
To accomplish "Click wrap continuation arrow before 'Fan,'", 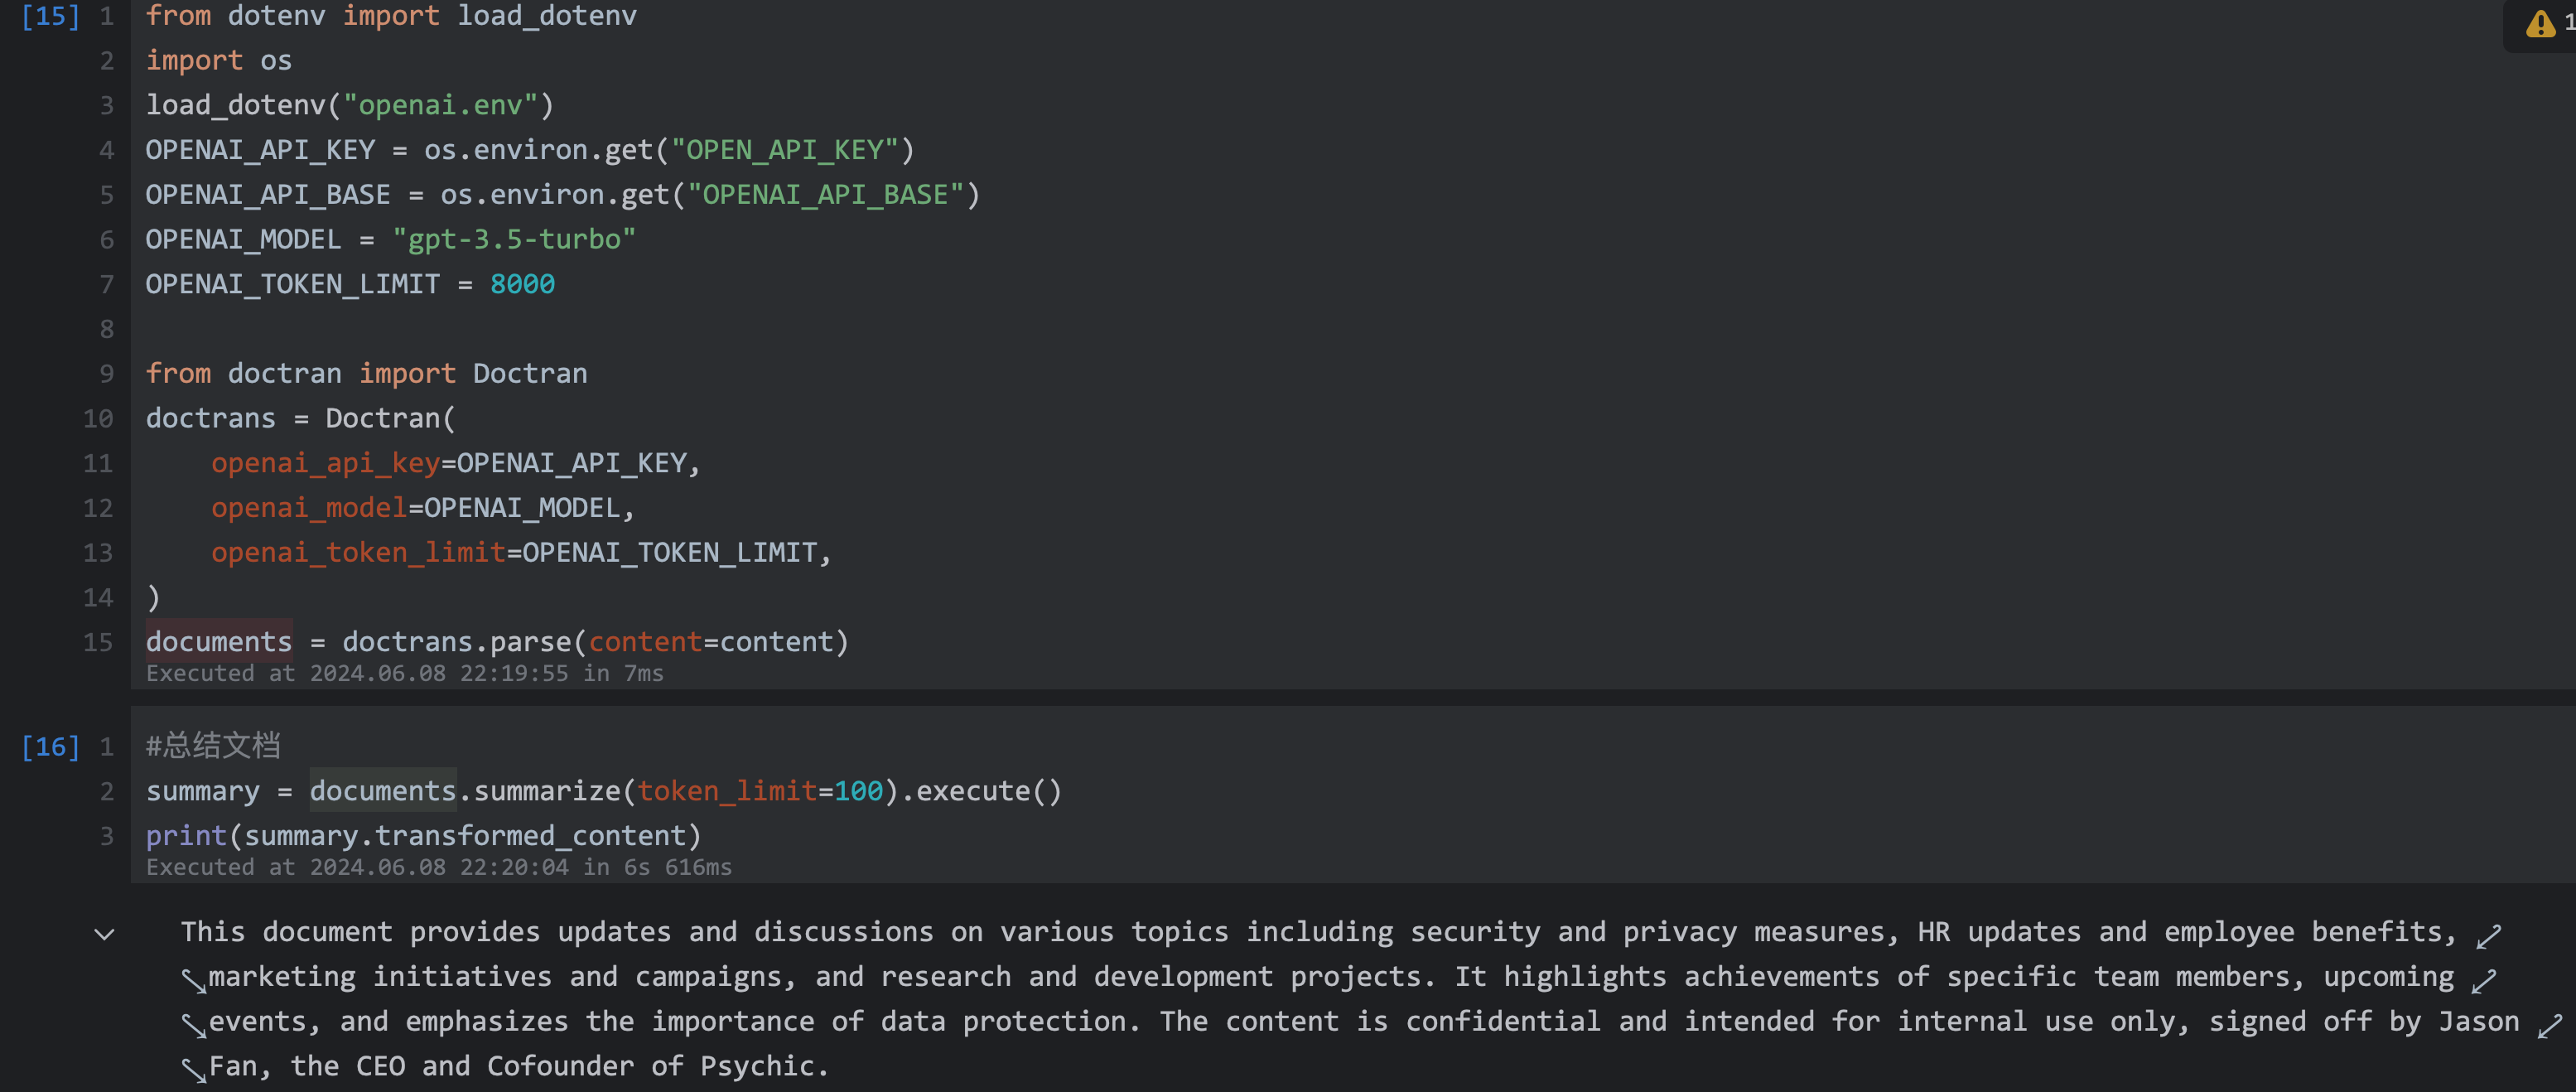I will [193, 1070].
